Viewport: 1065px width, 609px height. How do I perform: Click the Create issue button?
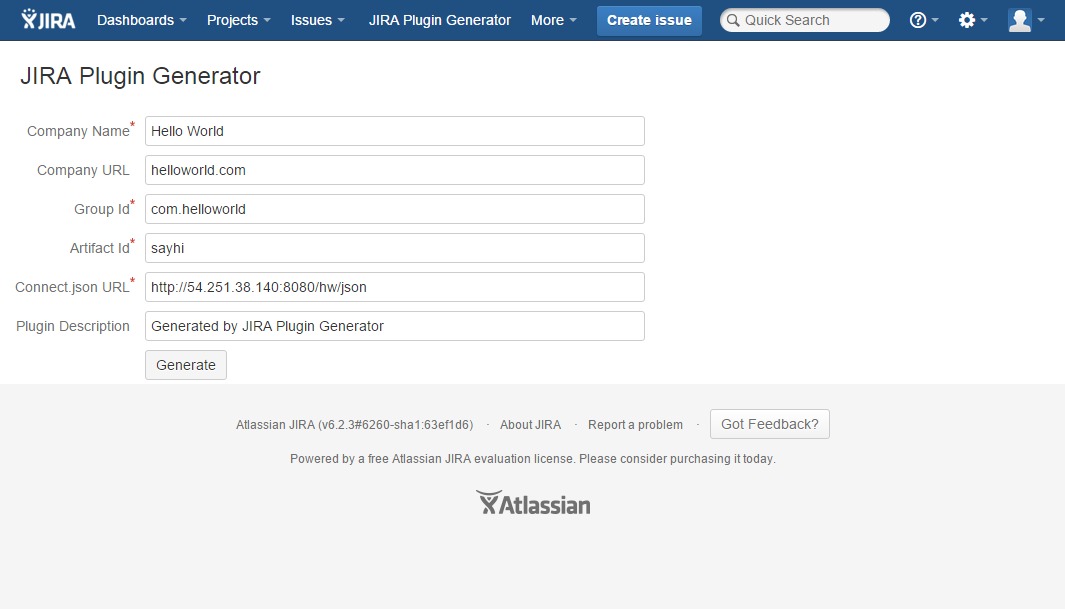(x=649, y=20)
